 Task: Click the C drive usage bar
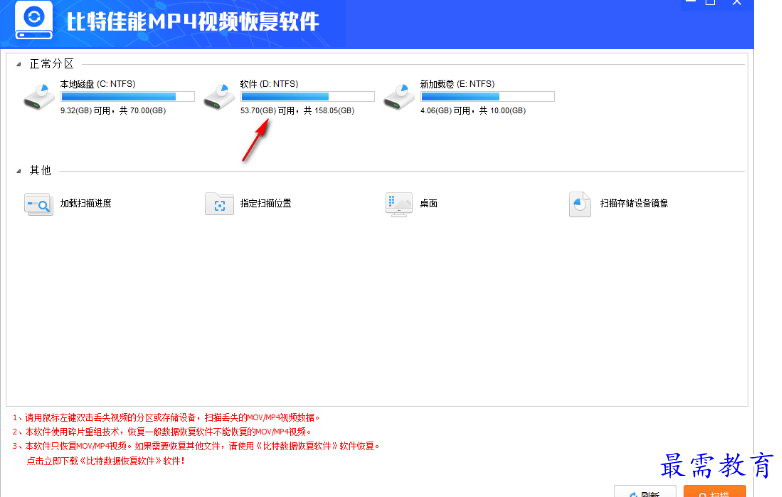click(x=128, y=97)
